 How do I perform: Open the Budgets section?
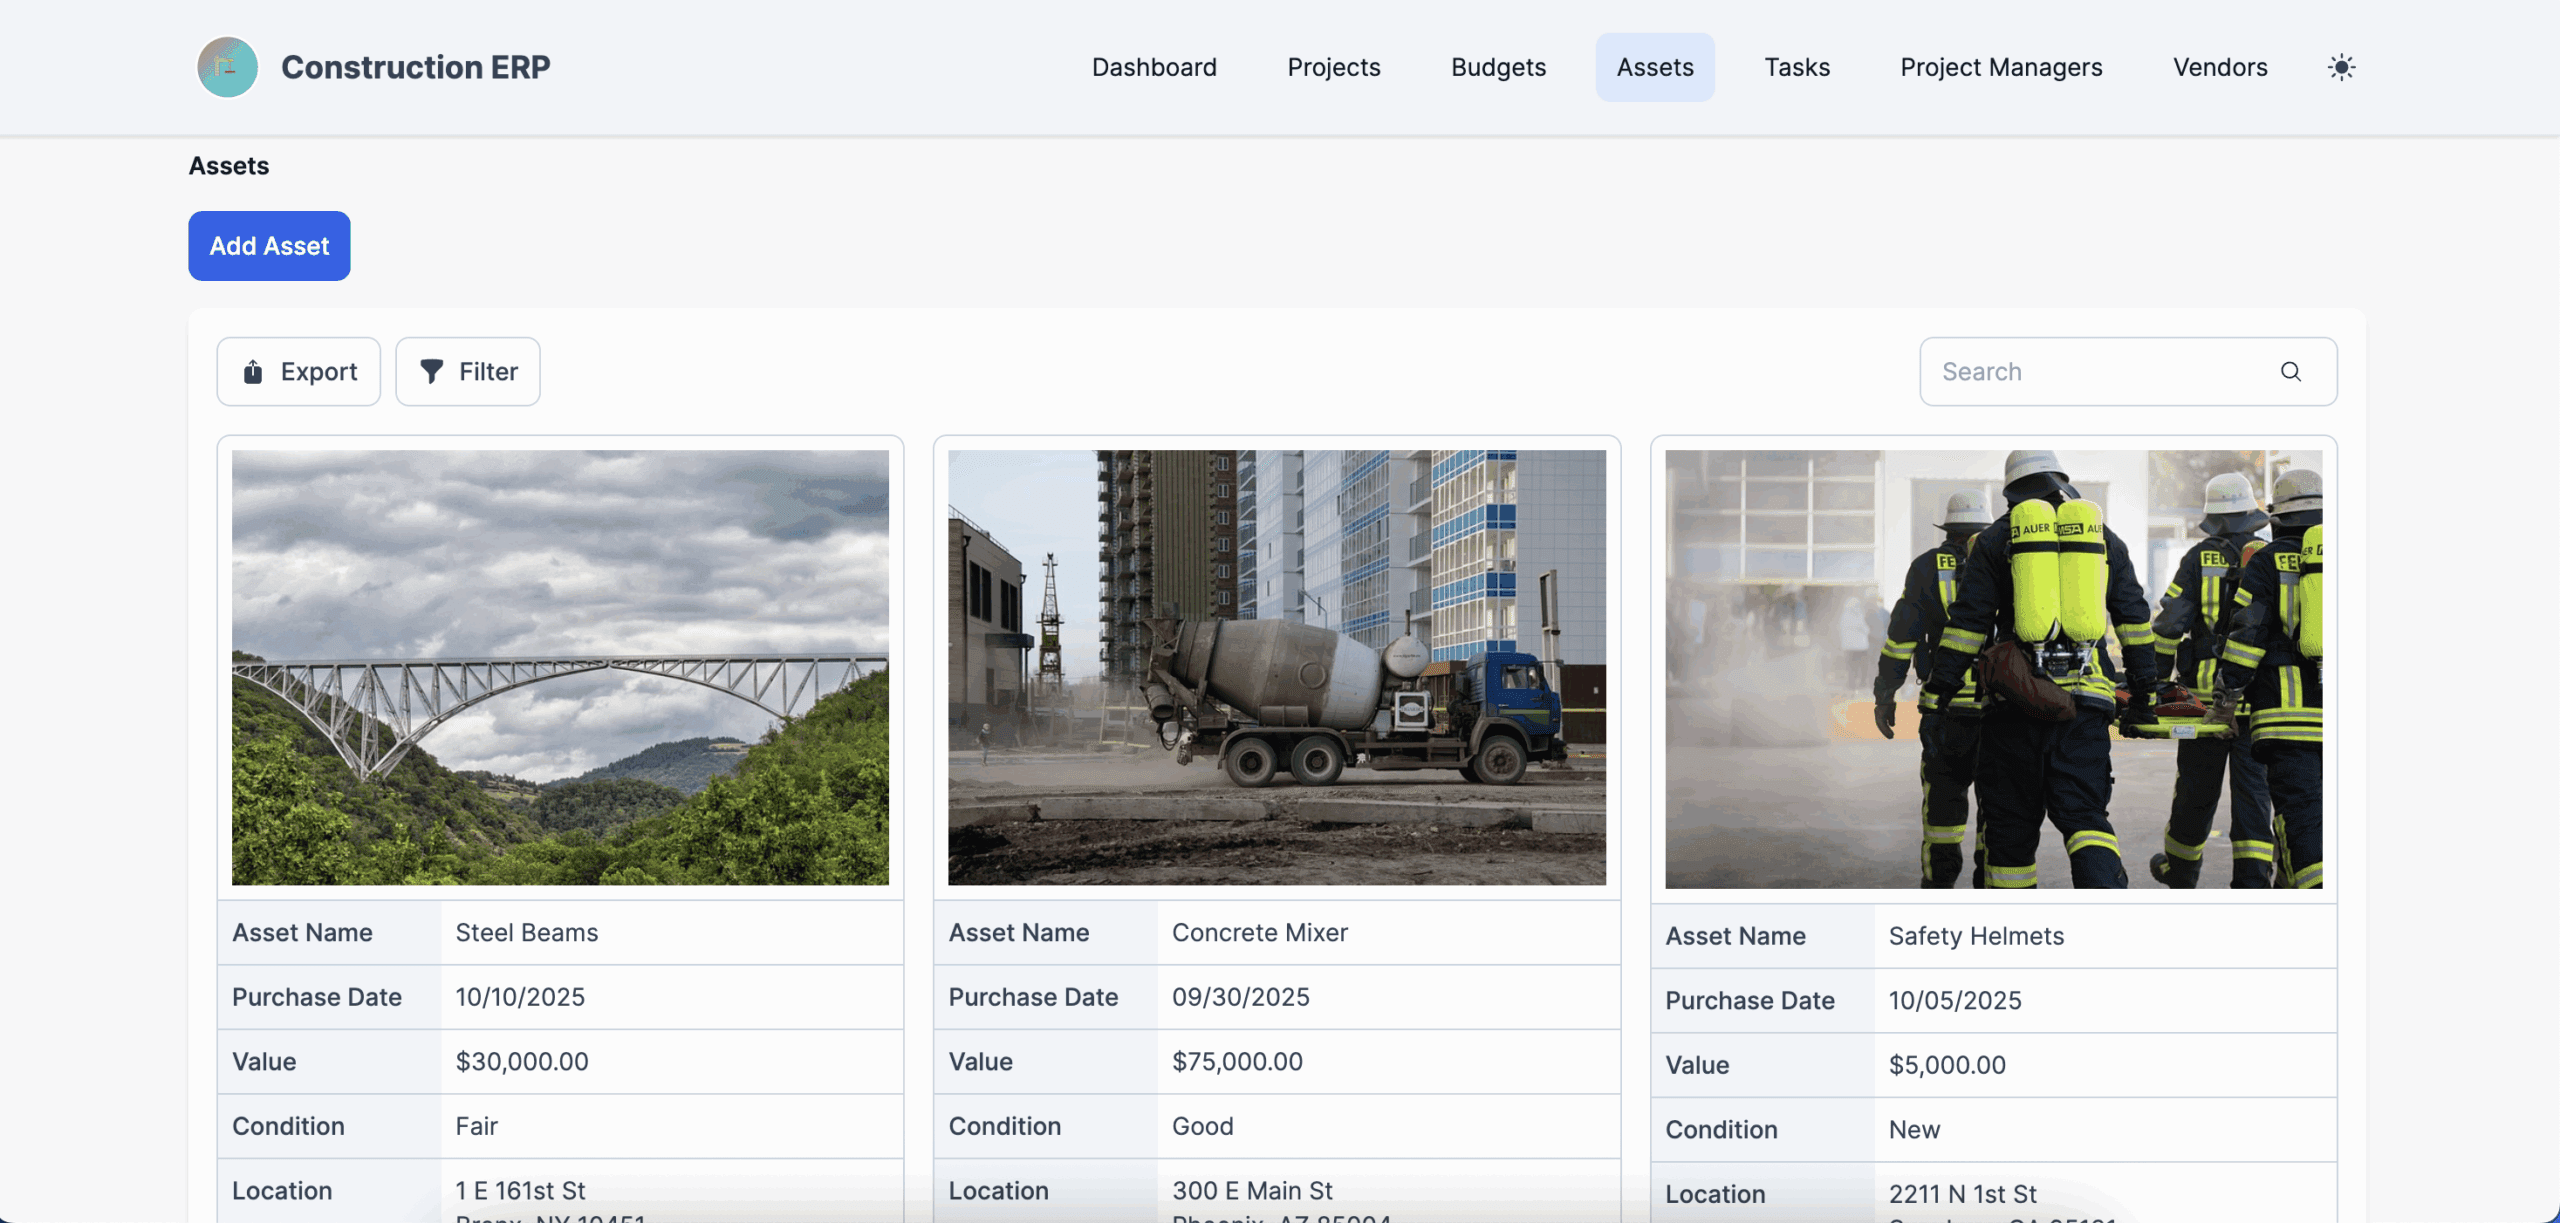(1498, 67)
